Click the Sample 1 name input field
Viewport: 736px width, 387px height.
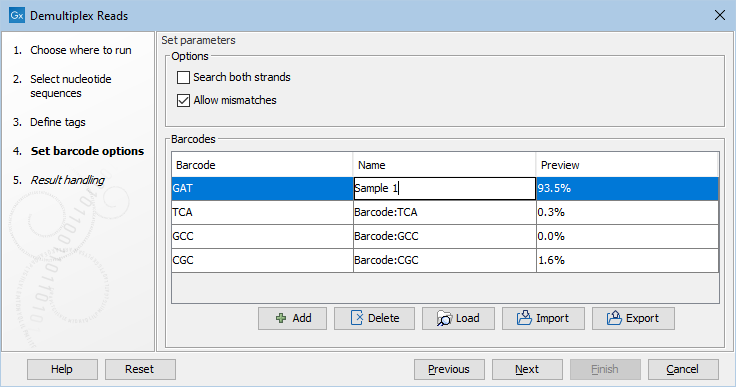click(444, 188)
